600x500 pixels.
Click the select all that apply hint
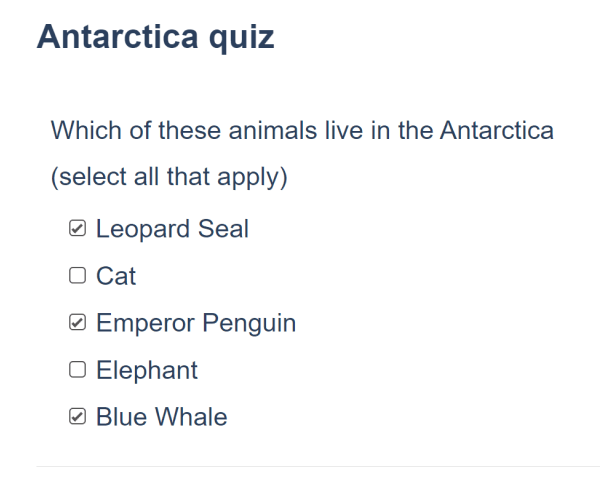tap(169, 177)
